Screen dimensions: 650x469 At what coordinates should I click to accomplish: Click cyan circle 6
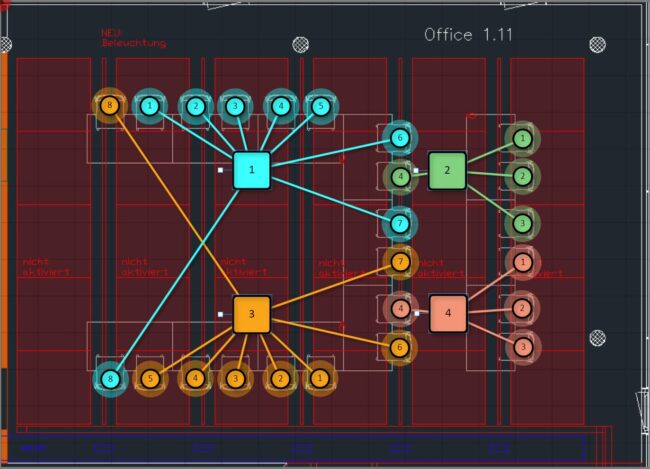tap(400, 138)
